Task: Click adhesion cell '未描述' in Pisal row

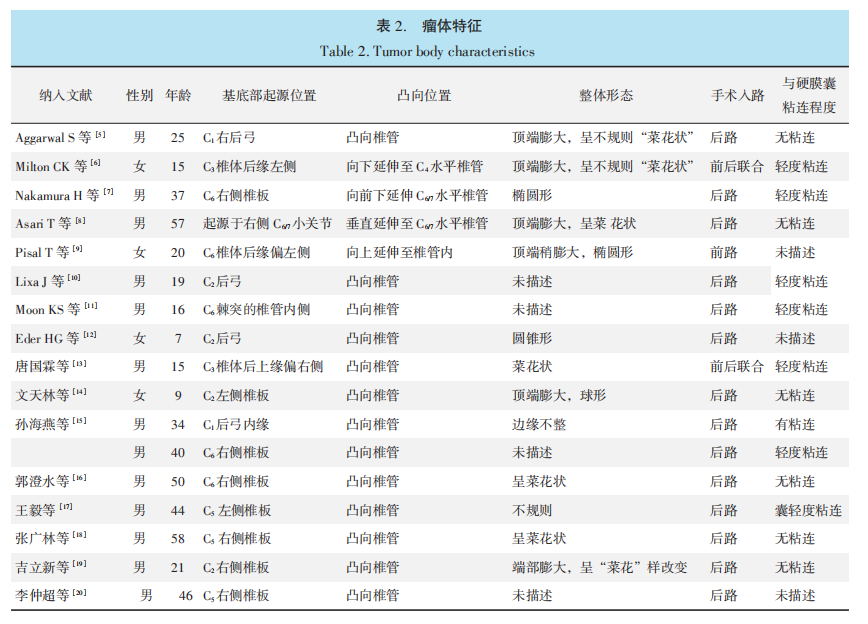Action: coord(795,252)
